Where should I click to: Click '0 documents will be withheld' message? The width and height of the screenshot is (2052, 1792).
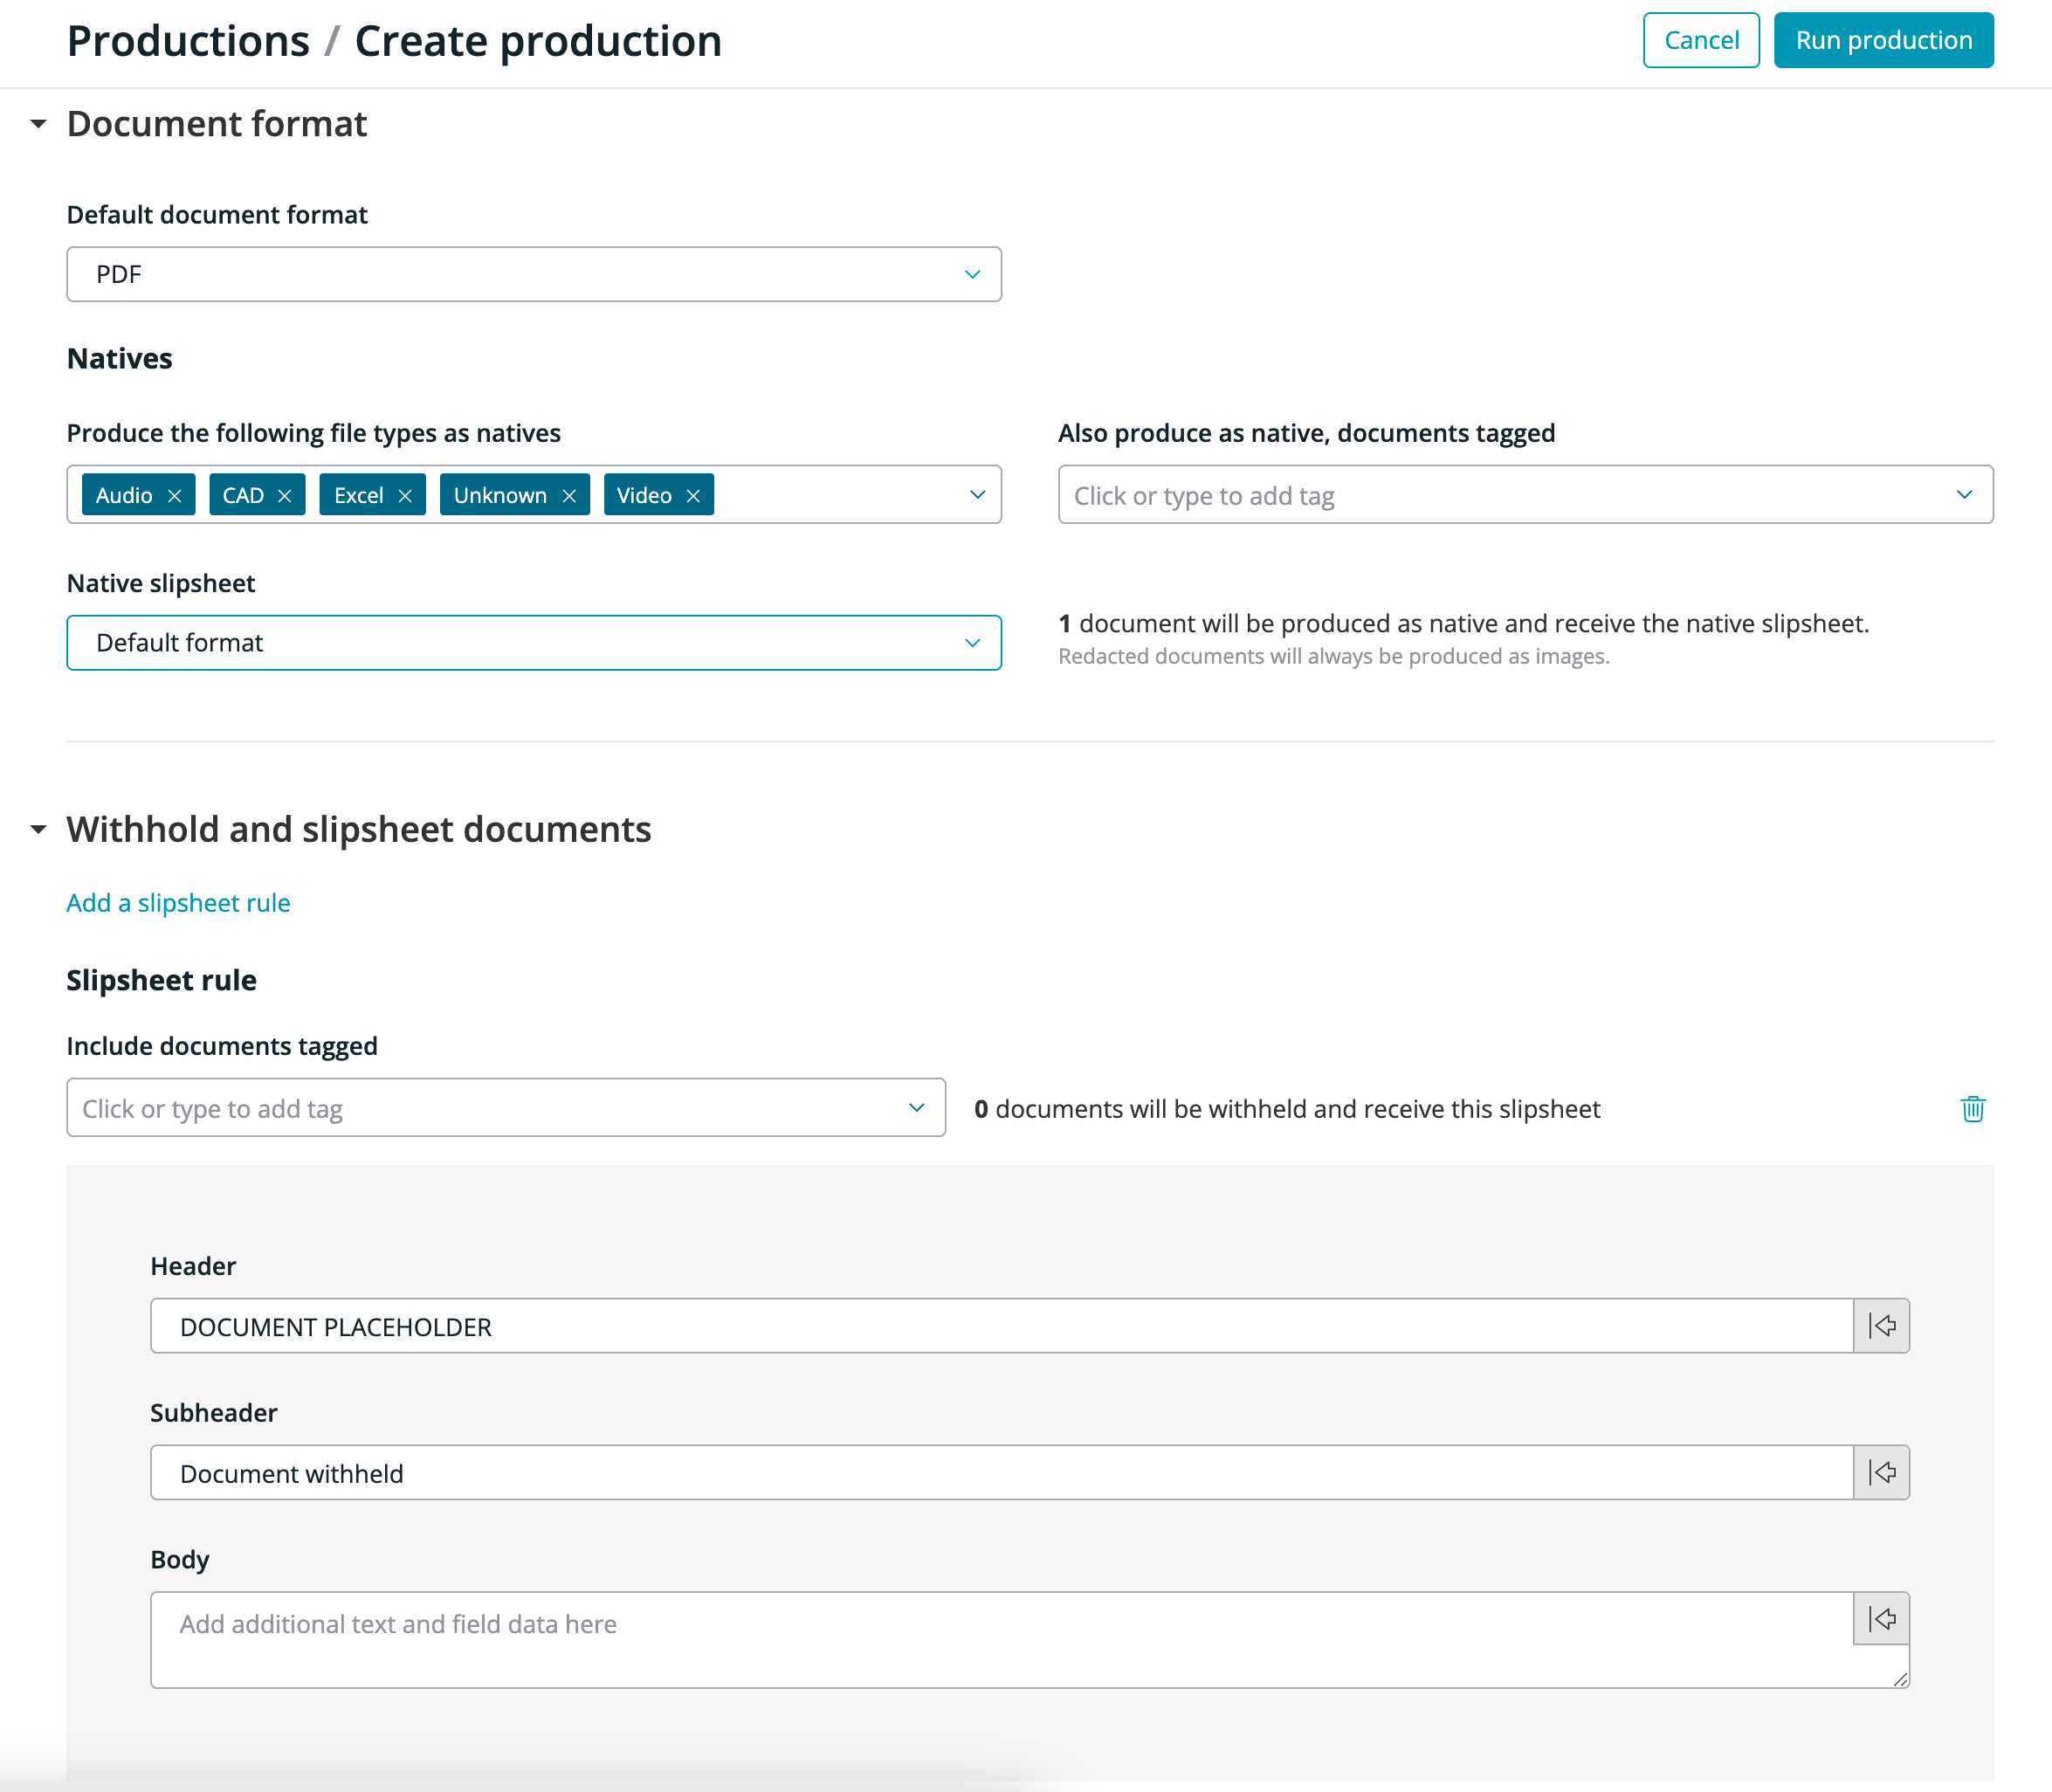[1287, 1109]
